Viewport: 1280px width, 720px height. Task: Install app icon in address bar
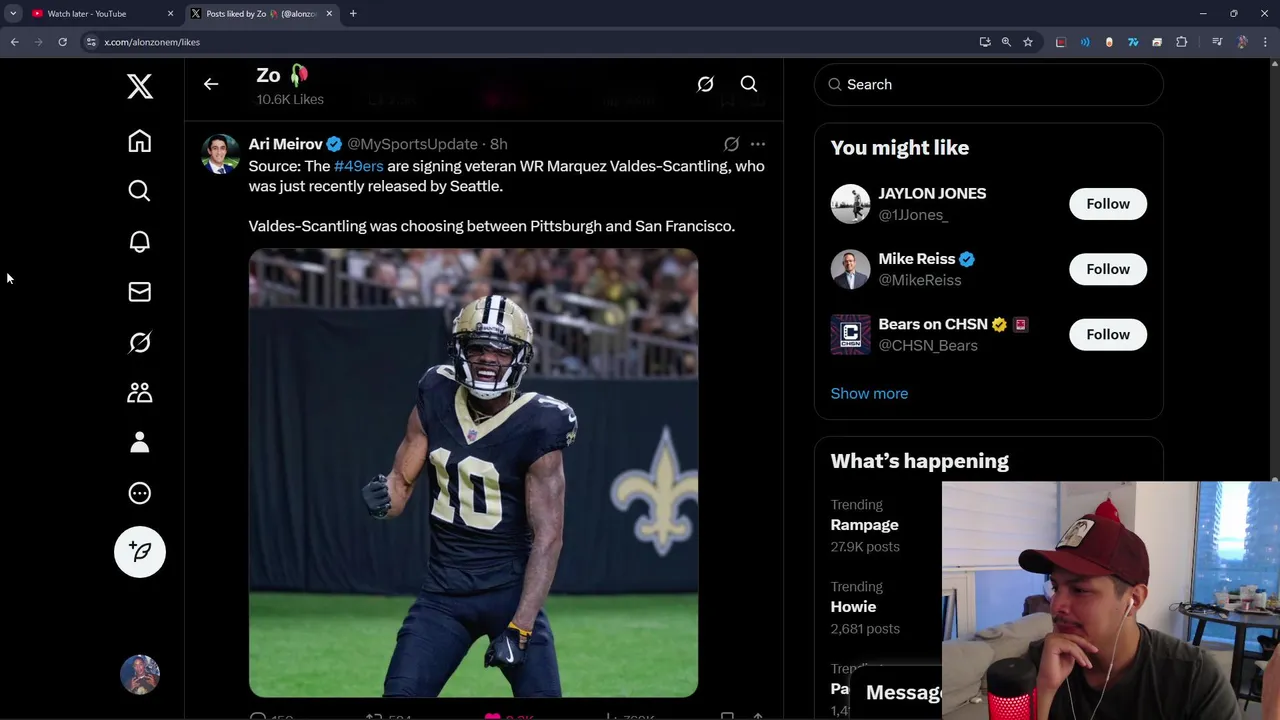pyautogui.click(x=985, y=42)
